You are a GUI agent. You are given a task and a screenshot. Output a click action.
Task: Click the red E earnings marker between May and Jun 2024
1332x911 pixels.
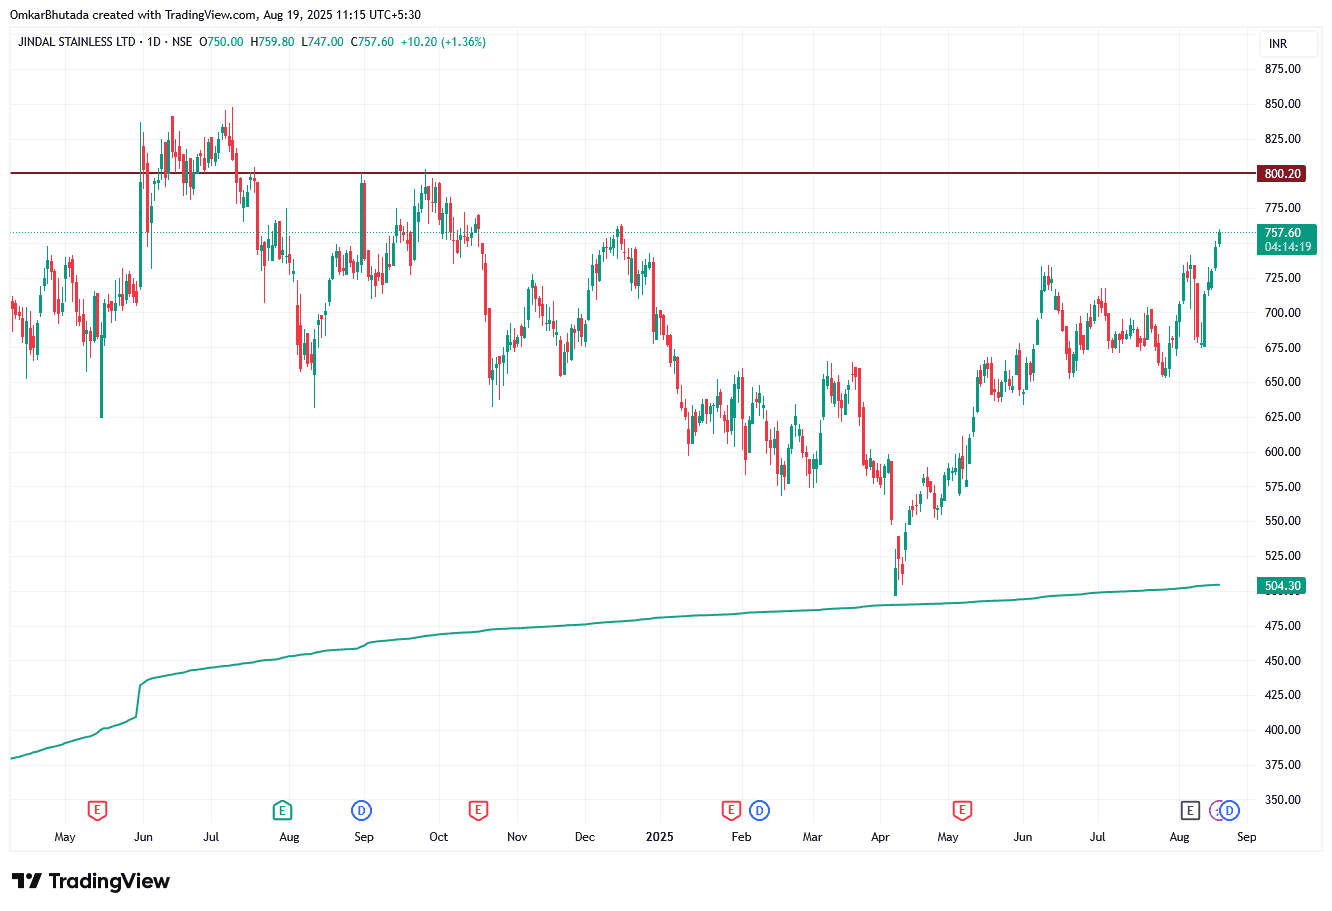97,810
